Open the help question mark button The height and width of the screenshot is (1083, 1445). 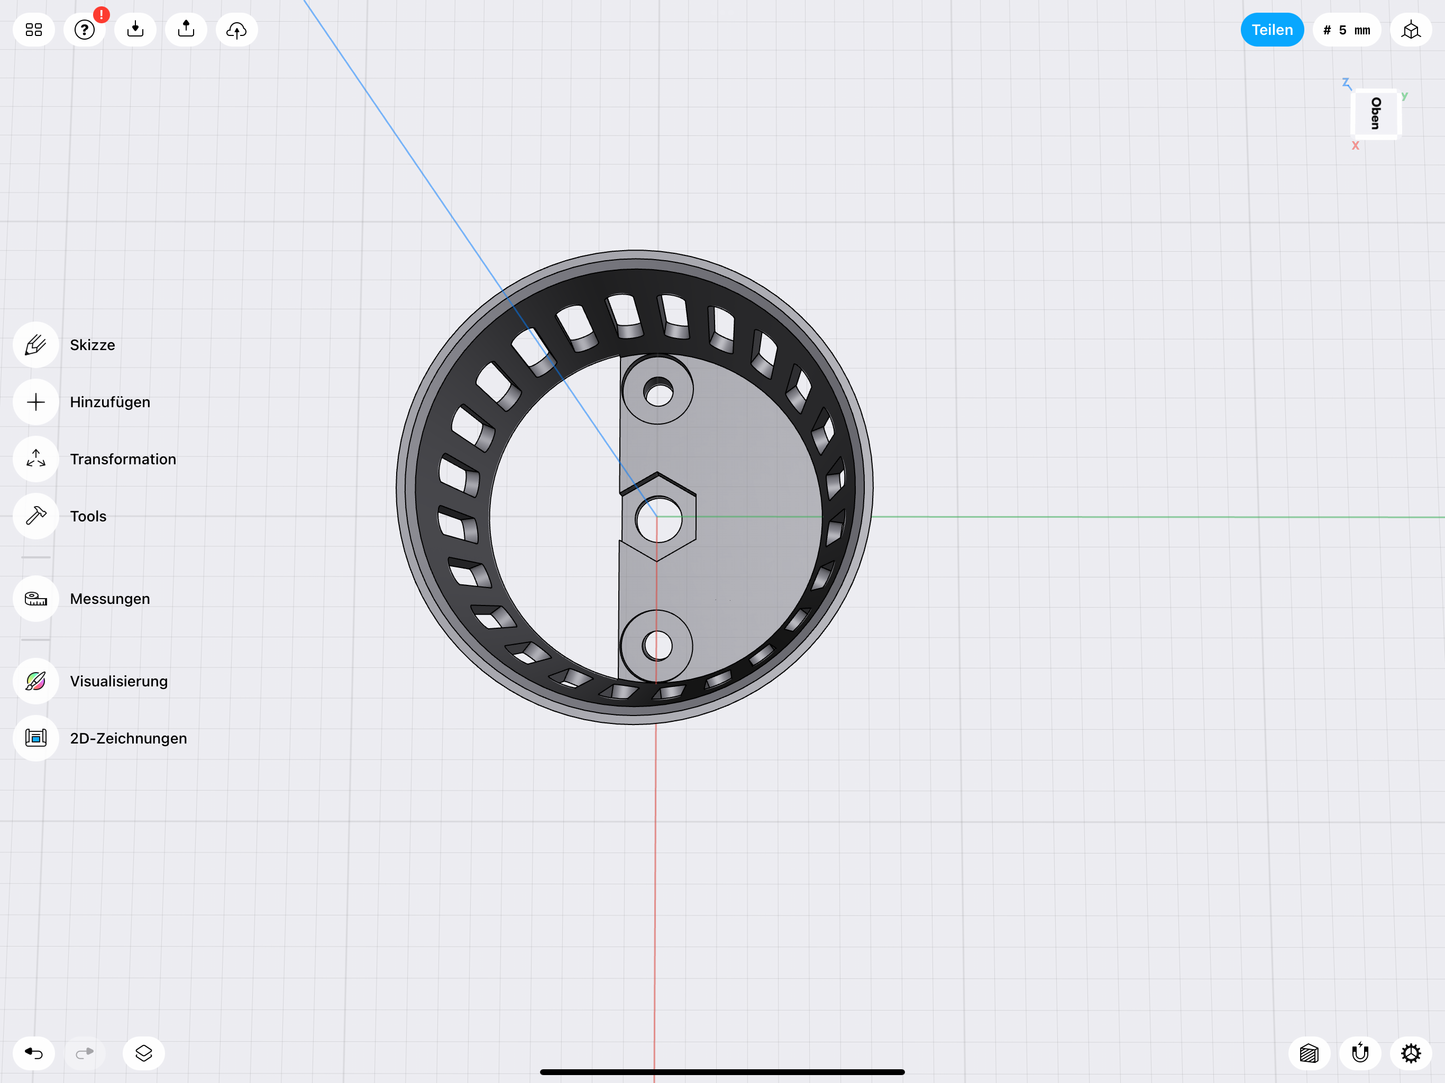(x=85, y=30)
